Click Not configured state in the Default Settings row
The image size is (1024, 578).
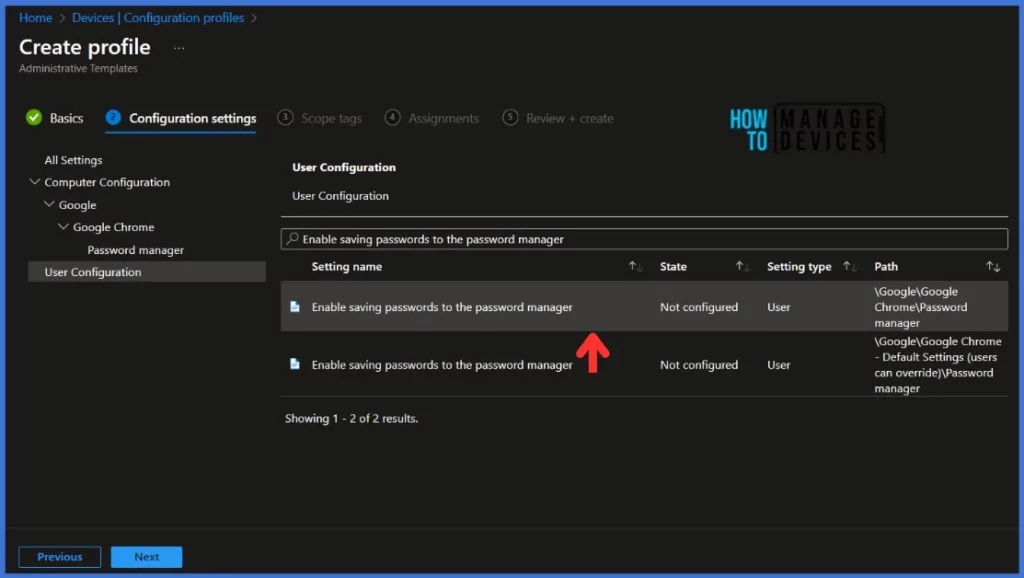pos(699,365)
